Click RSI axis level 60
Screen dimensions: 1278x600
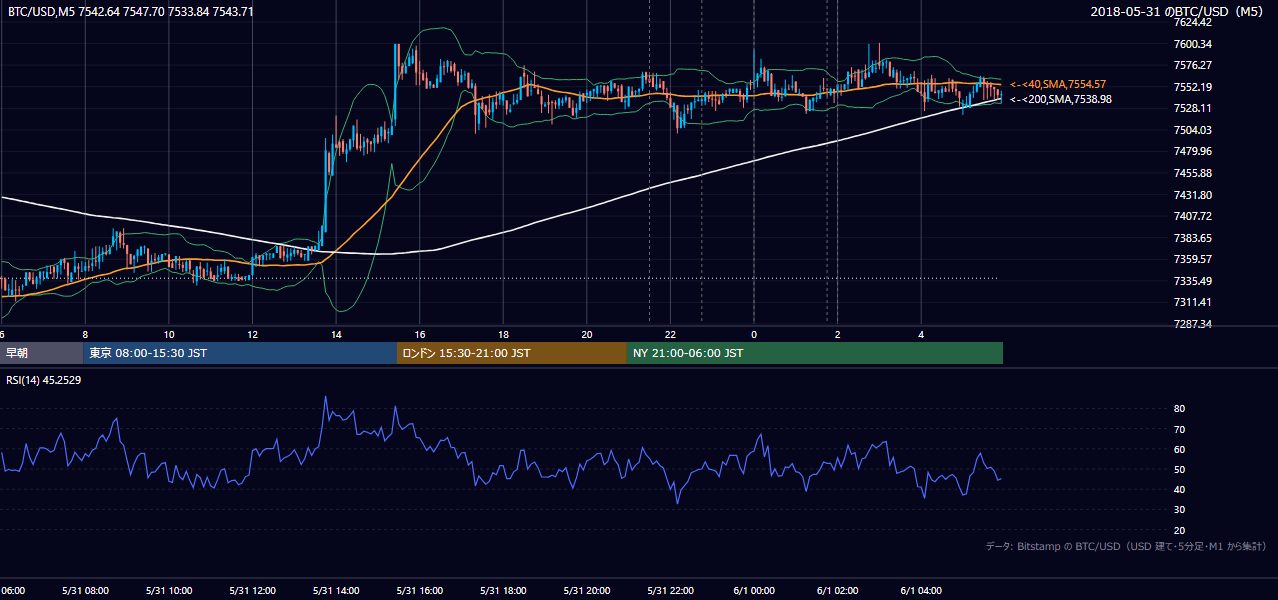1179,449
